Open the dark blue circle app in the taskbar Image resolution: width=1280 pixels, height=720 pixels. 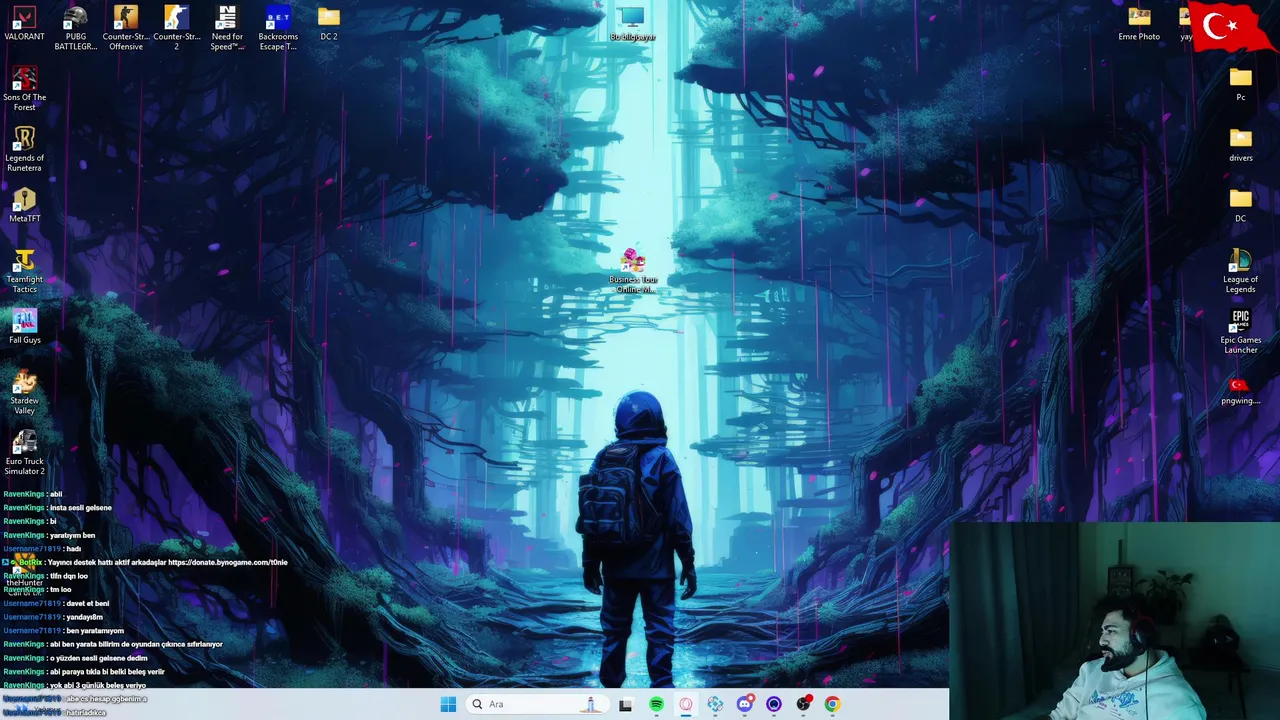click(x=774, y=704)
